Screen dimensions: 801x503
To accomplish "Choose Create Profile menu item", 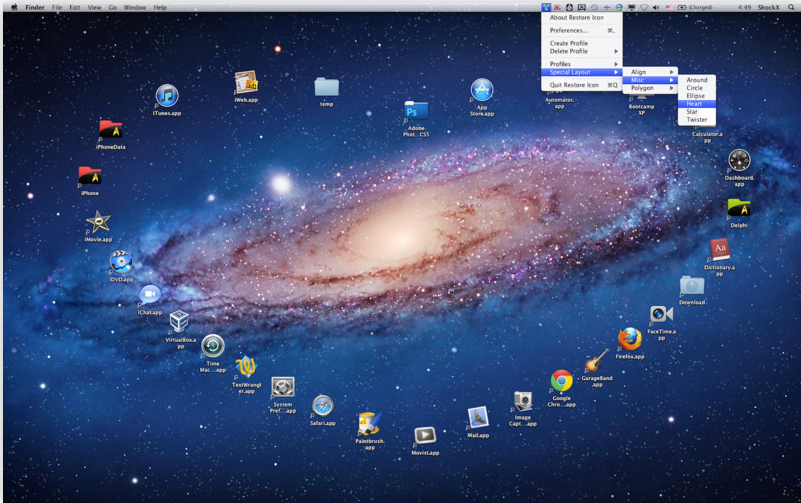I will (581, 43).
